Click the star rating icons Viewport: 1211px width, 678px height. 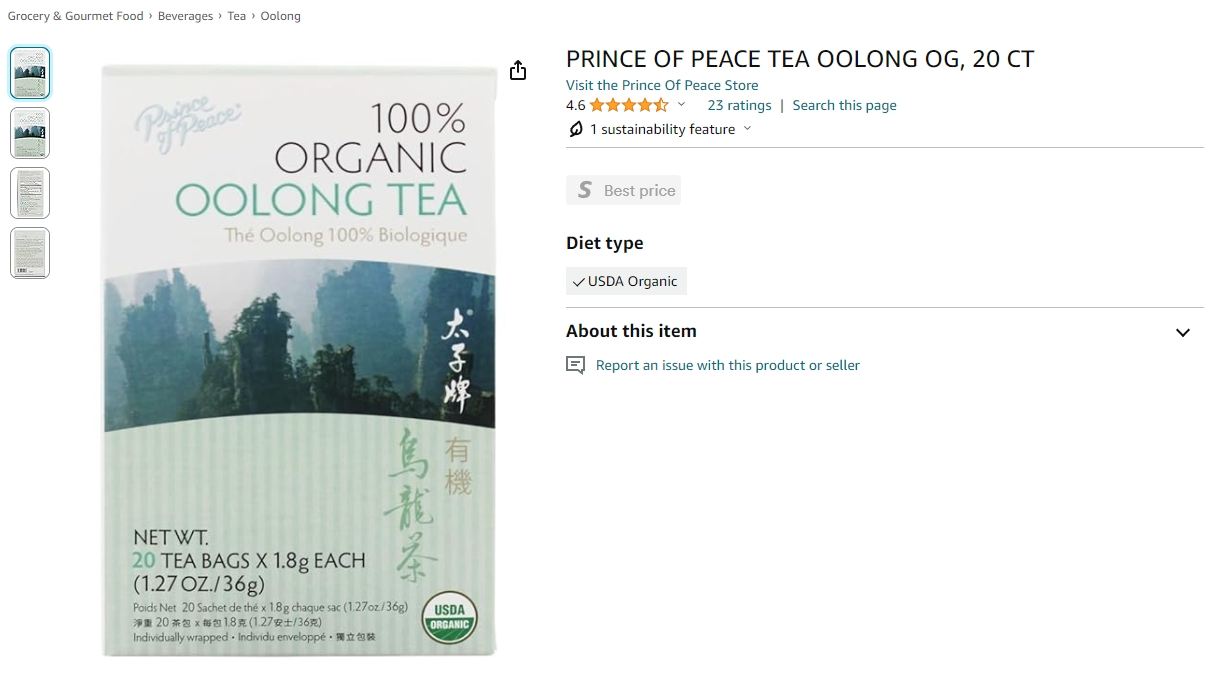click(629, 105)
